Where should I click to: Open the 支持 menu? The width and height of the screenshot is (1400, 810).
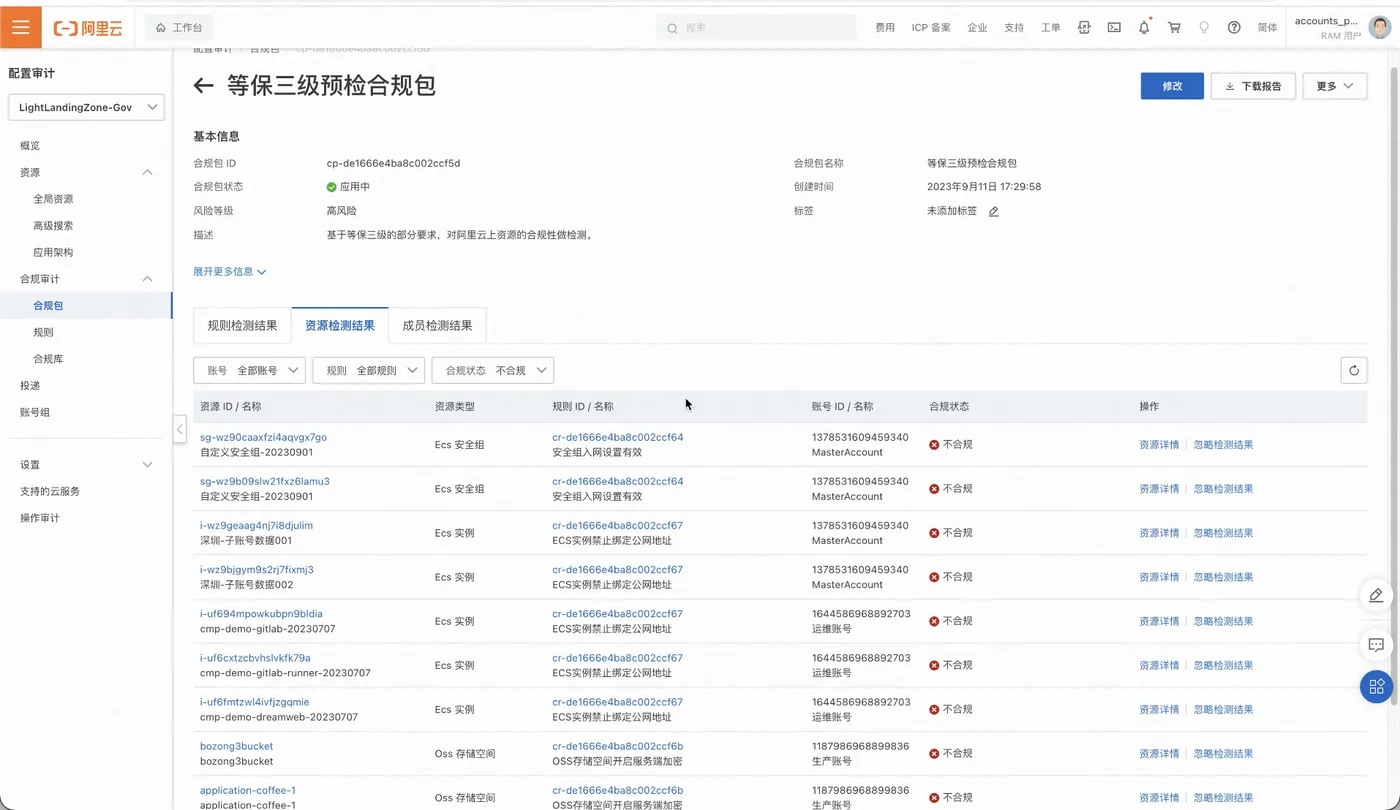click(1014, 28)
